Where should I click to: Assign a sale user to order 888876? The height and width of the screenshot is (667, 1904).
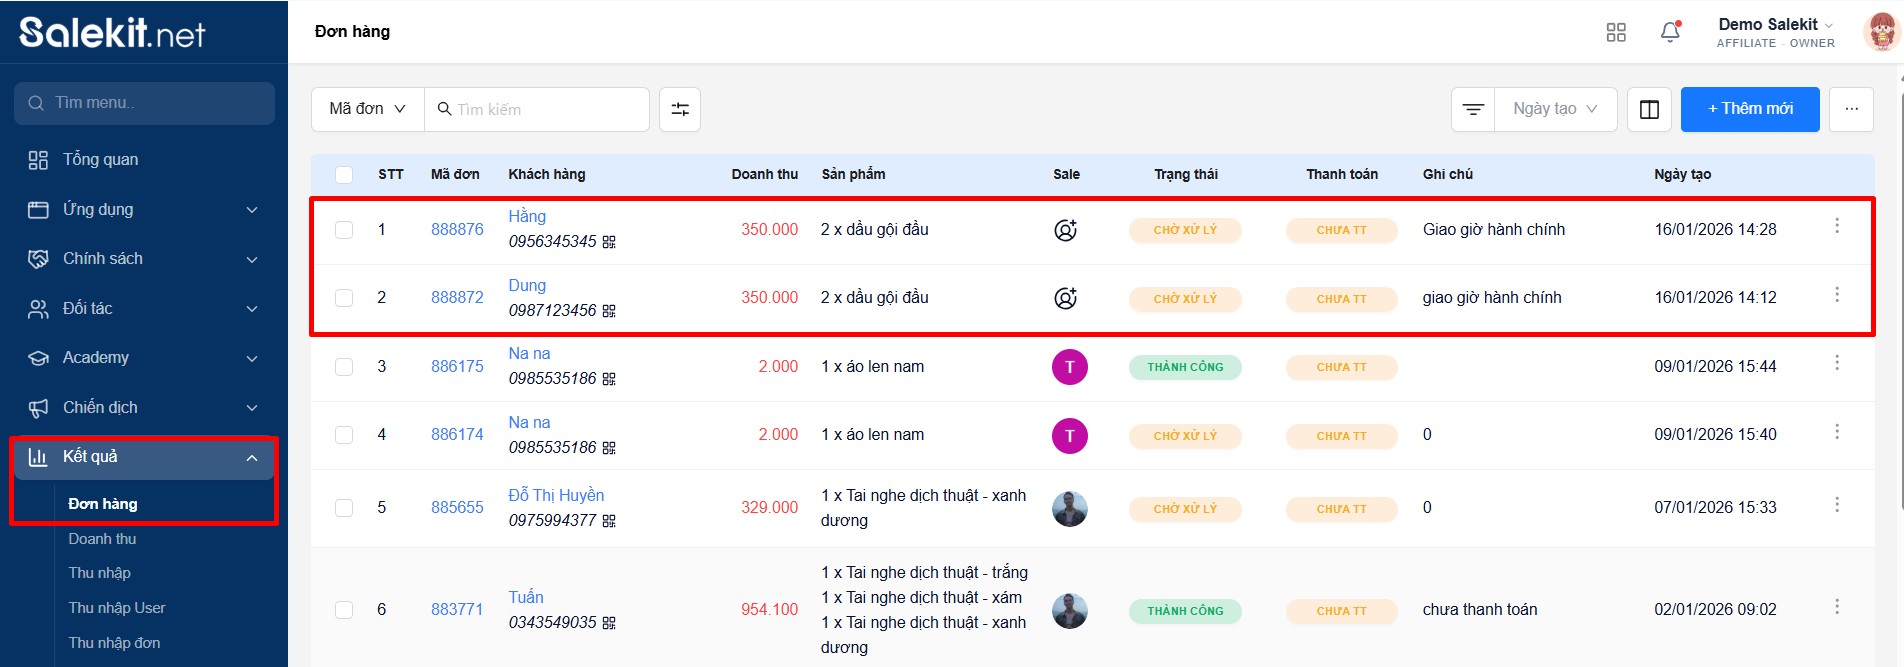tap(1065, 230)
